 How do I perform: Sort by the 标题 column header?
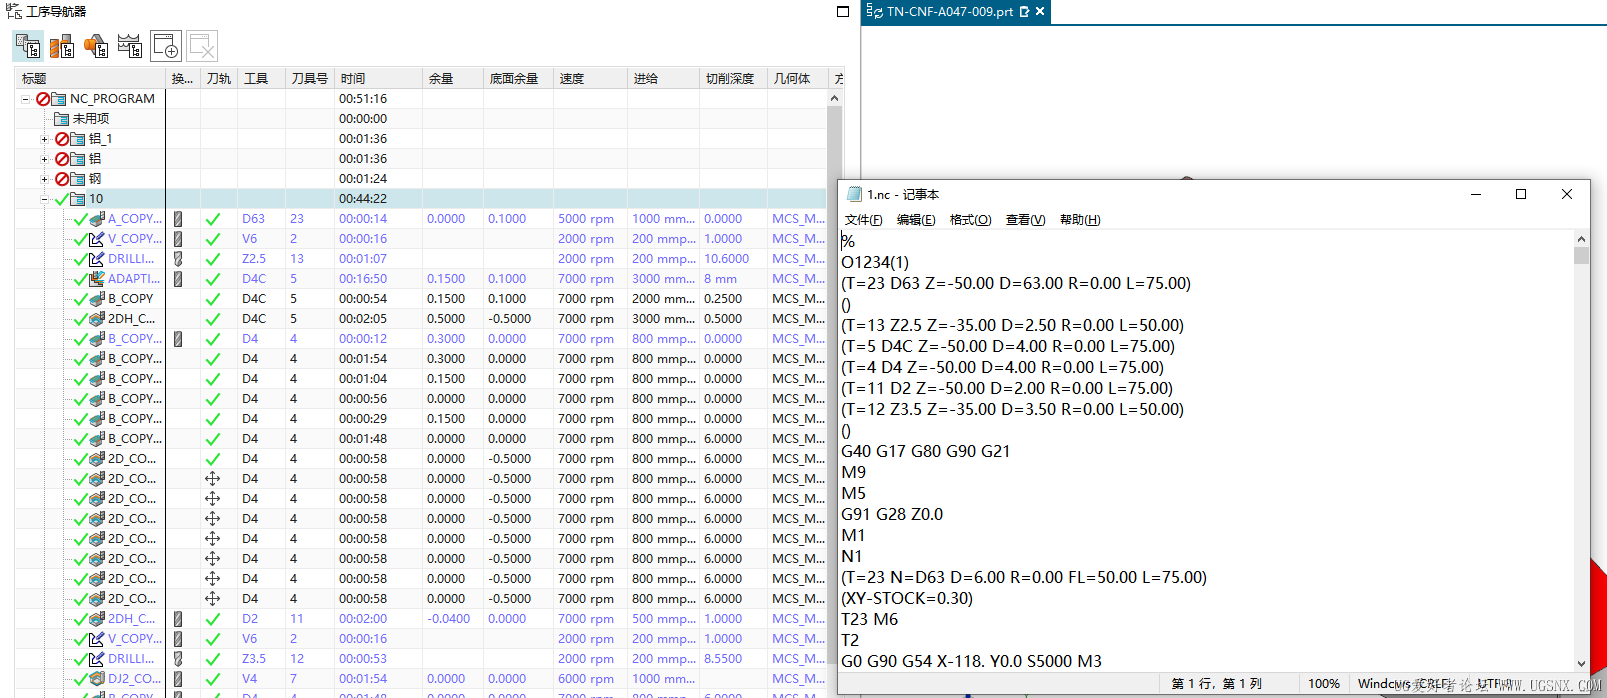tap(90, 78)
